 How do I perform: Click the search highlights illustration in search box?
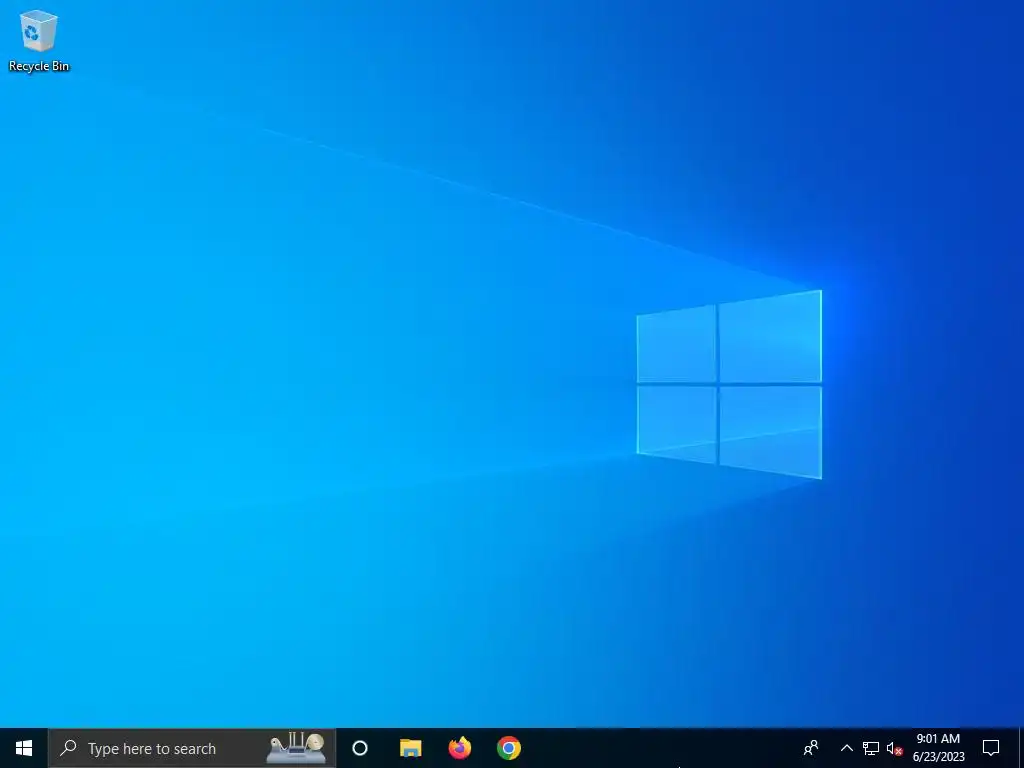(296, 748)
